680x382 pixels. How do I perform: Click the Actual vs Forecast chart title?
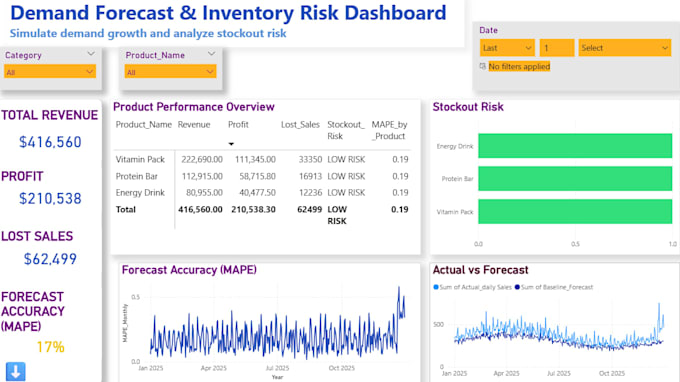pyautogui.click(x=481, y=270)
